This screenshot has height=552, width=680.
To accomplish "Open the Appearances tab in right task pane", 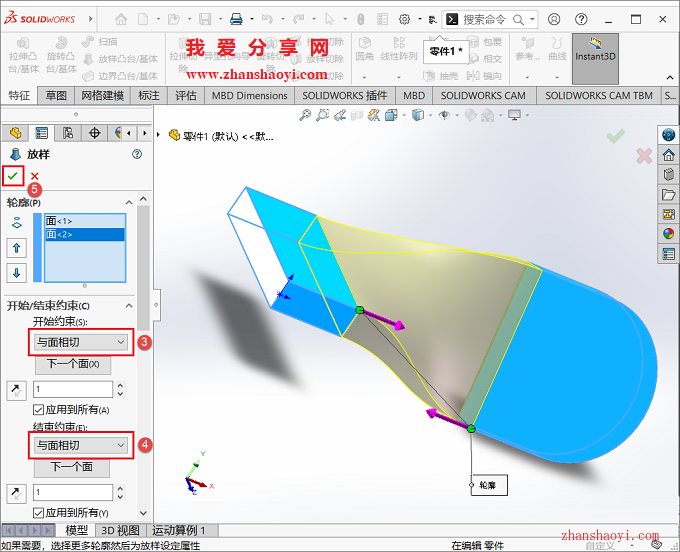I will [668, 233].
